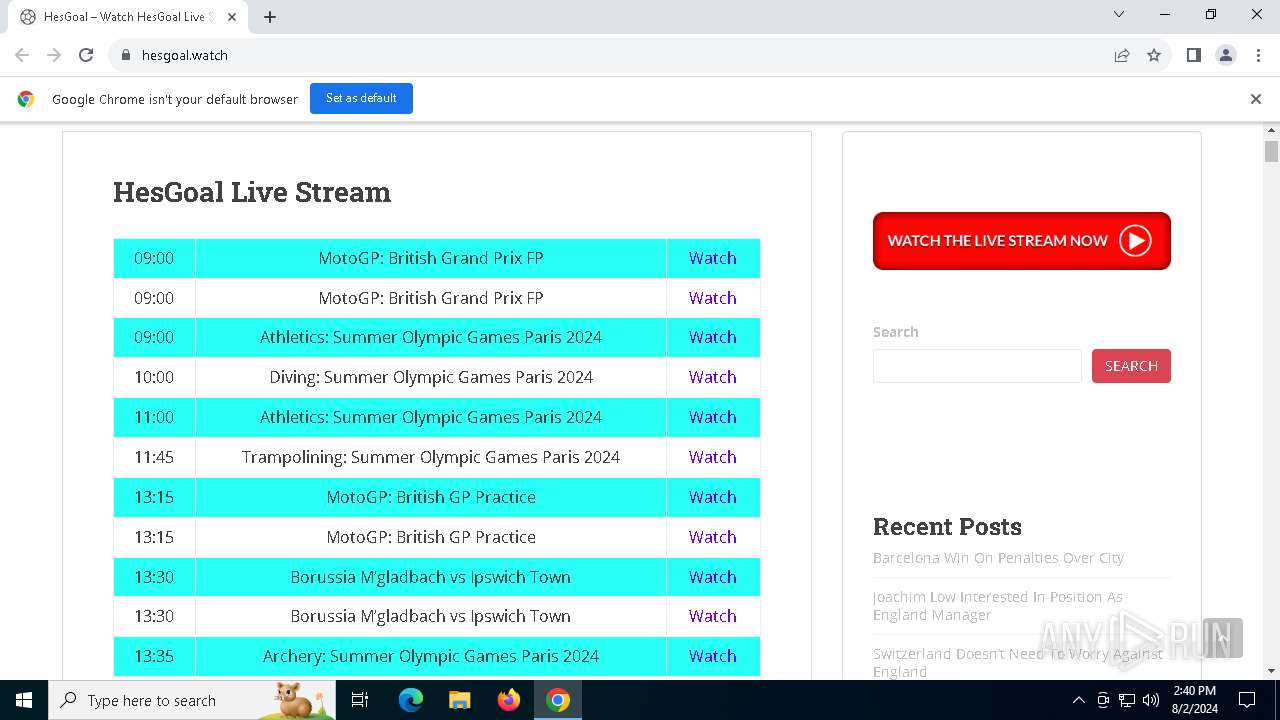The image size is (1280, 720).
Task: Click the Chrome taskbar icon
Action: coord(558,700)
